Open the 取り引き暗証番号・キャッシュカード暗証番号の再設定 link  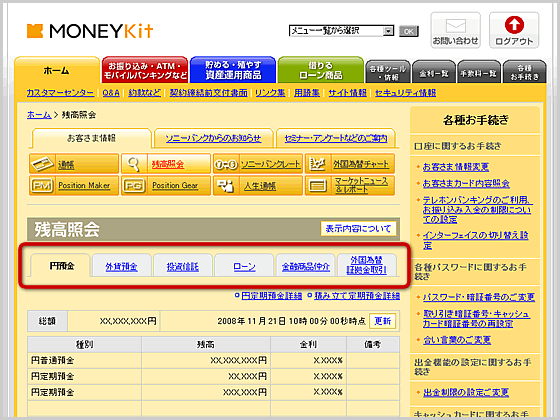pyautogui.click(x=476, y=319)
